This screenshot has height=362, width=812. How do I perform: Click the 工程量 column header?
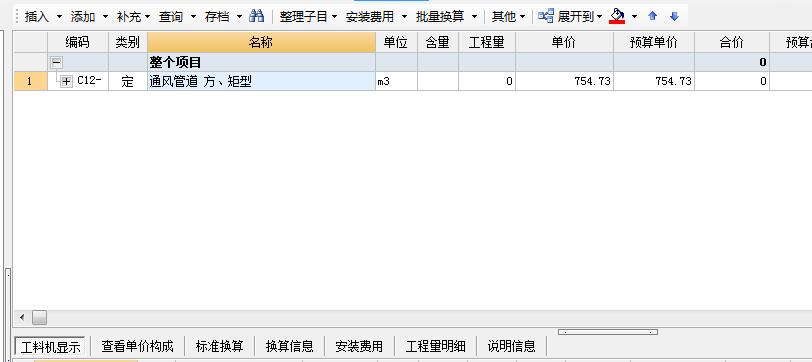click(487, 42)
